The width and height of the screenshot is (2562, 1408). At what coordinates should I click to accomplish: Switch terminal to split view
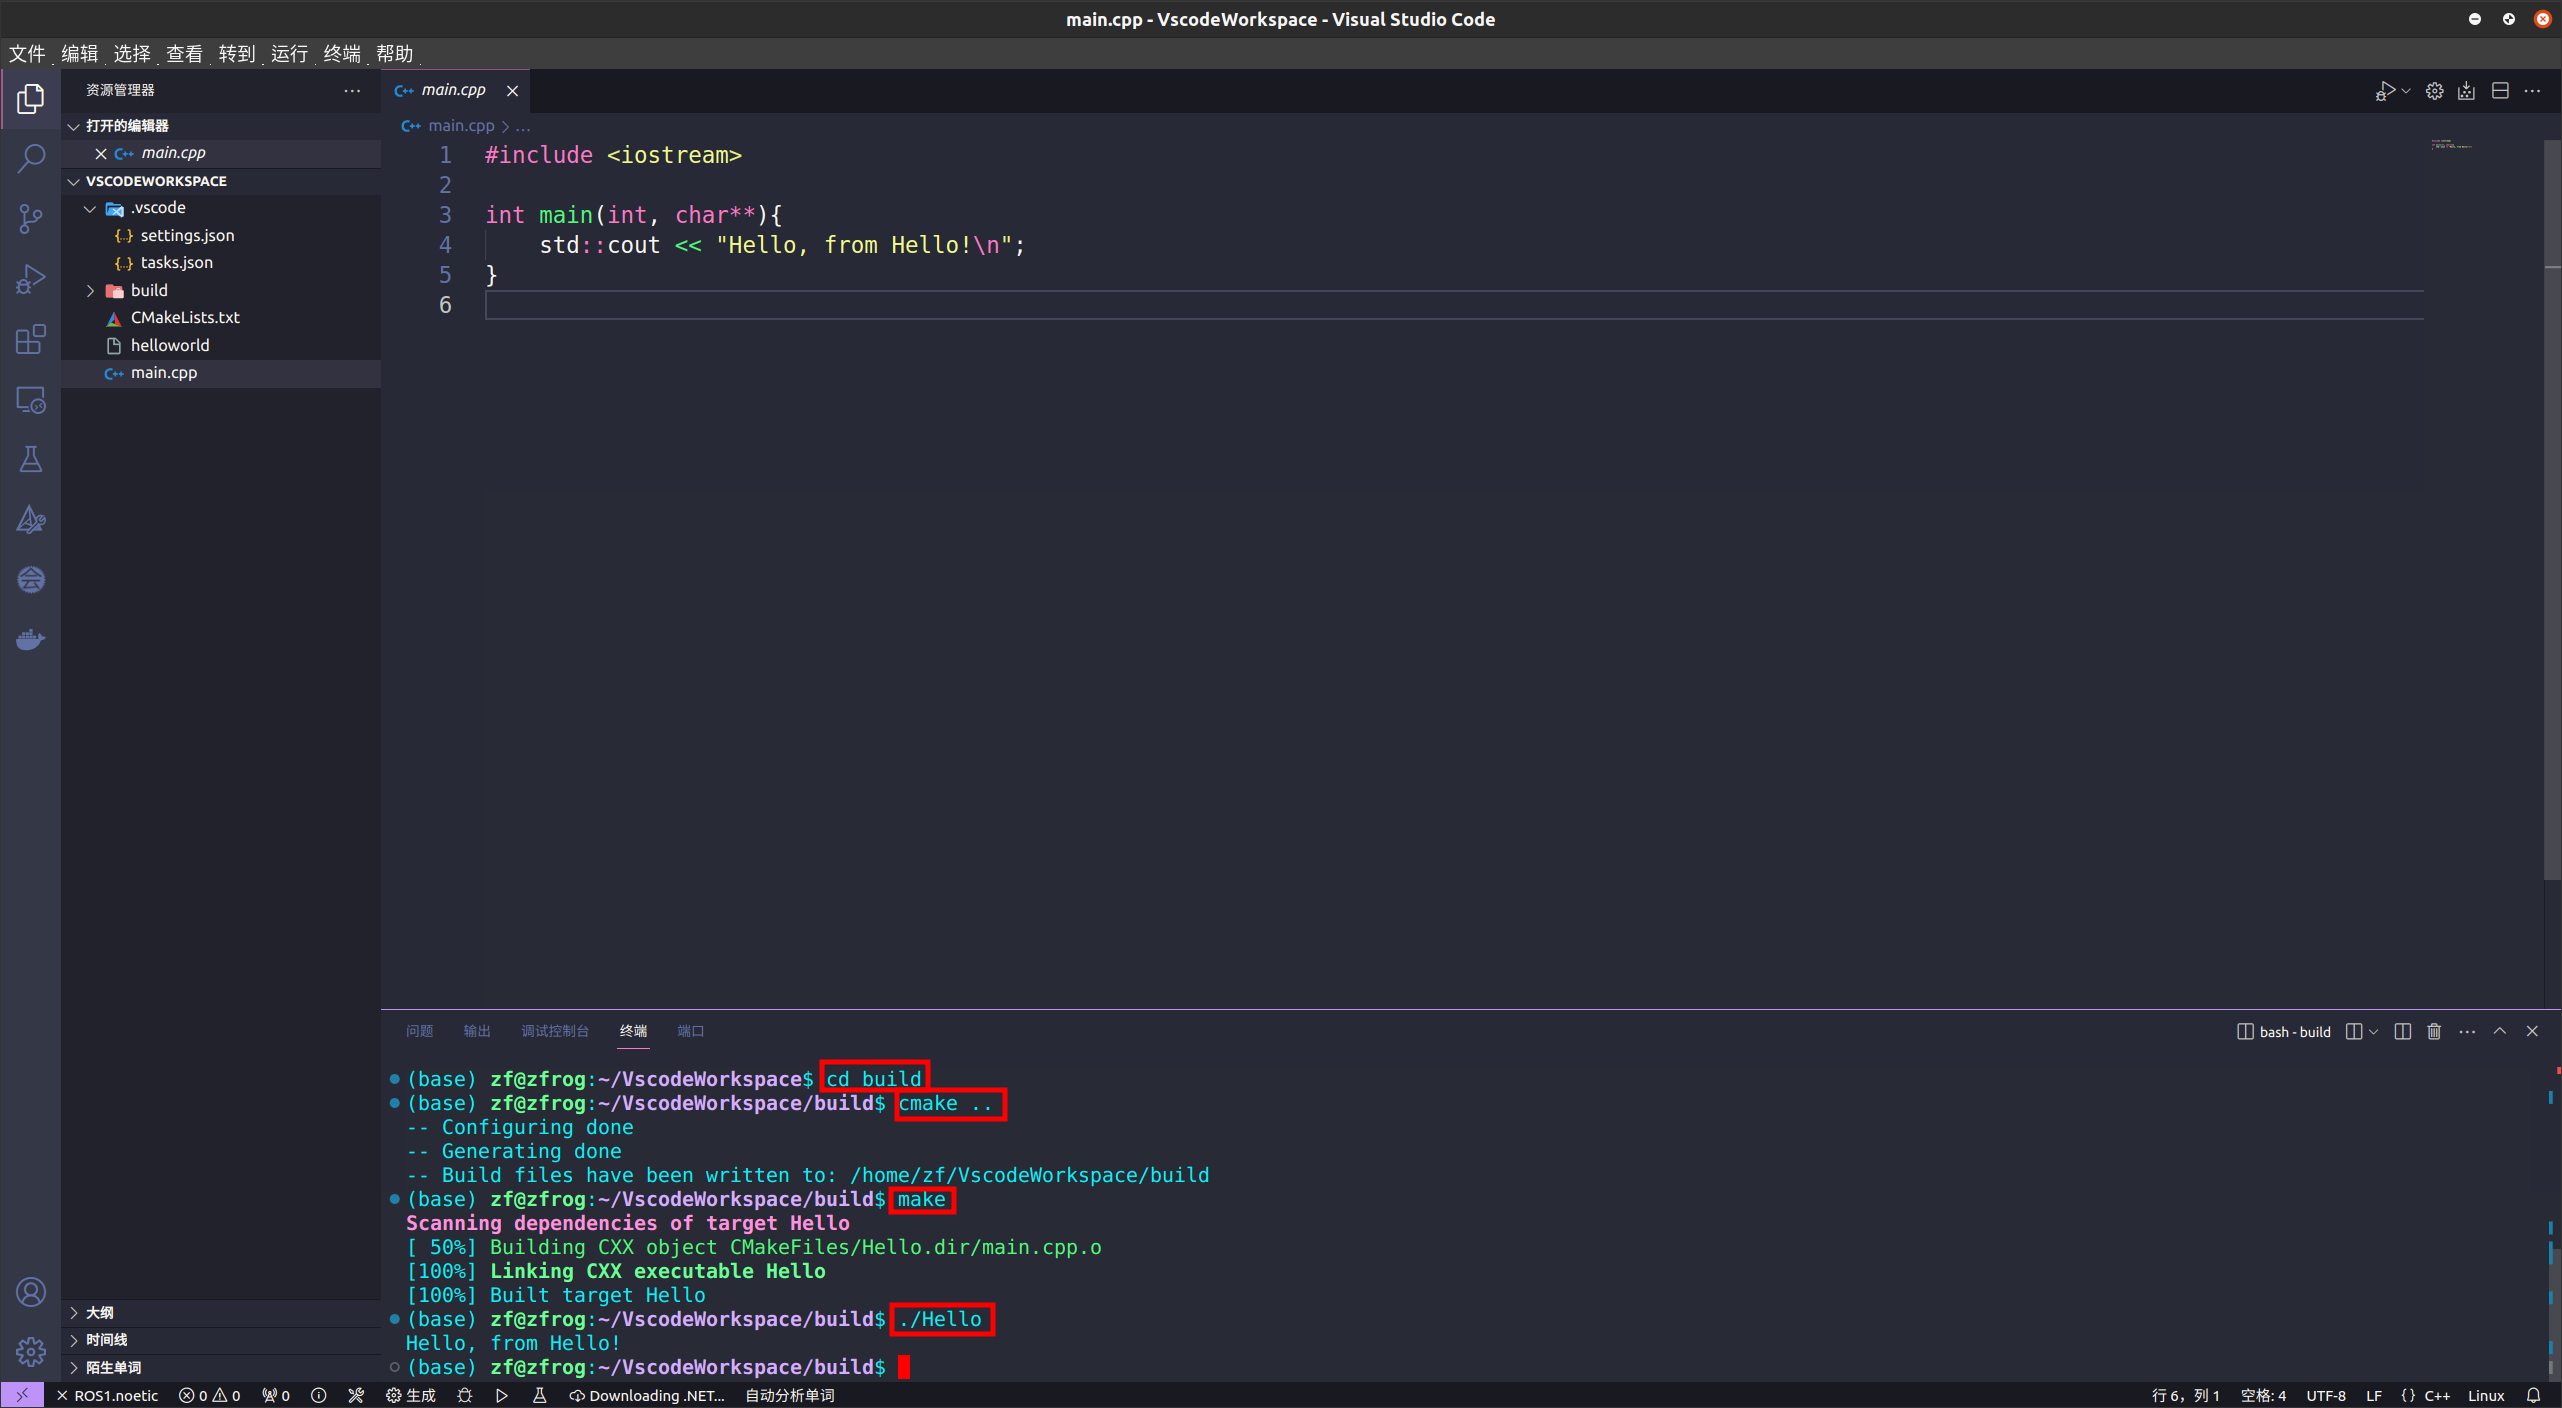tap(2402, 1031)
